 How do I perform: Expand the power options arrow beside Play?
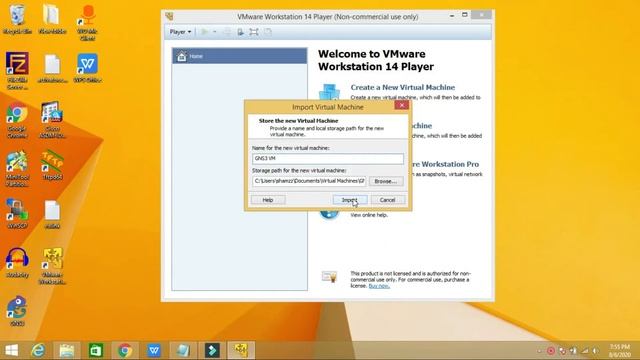[215, 32]
